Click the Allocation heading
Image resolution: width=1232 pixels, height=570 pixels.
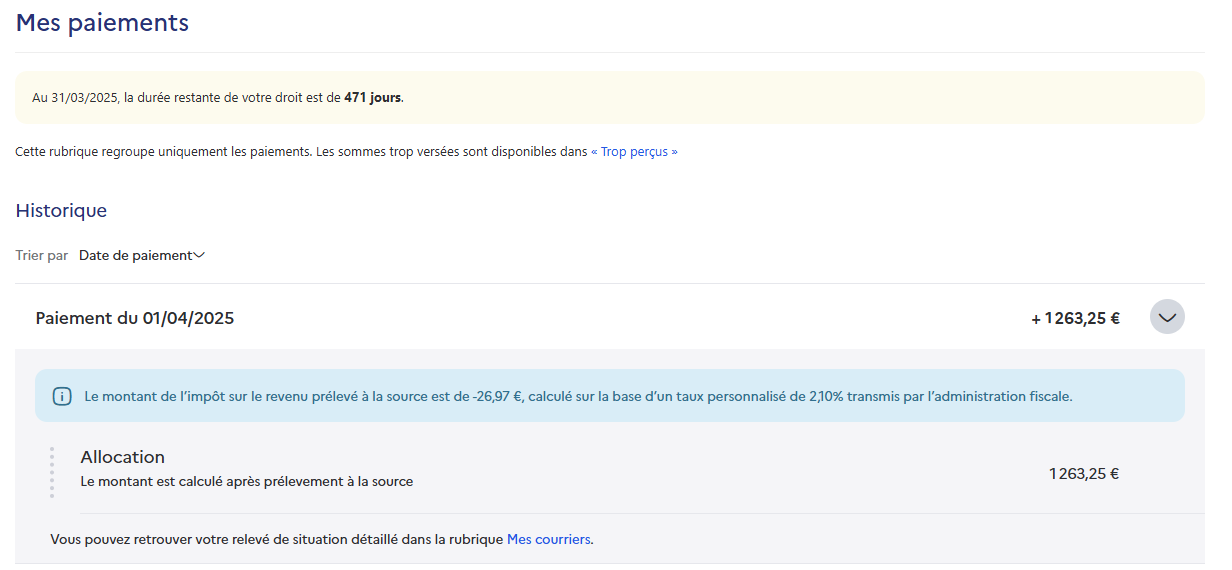pyautogui.click(x=123, y=457)
